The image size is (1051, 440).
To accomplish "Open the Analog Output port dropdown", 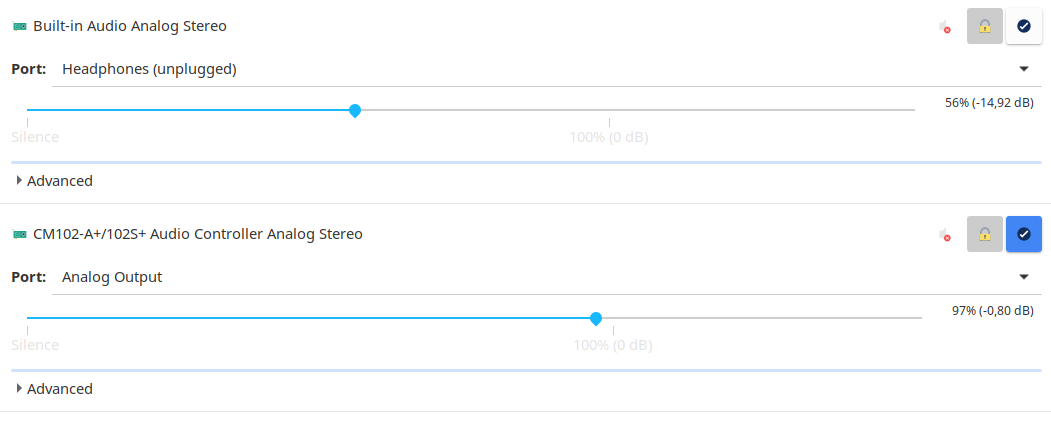I will click(x=546, y=277).
